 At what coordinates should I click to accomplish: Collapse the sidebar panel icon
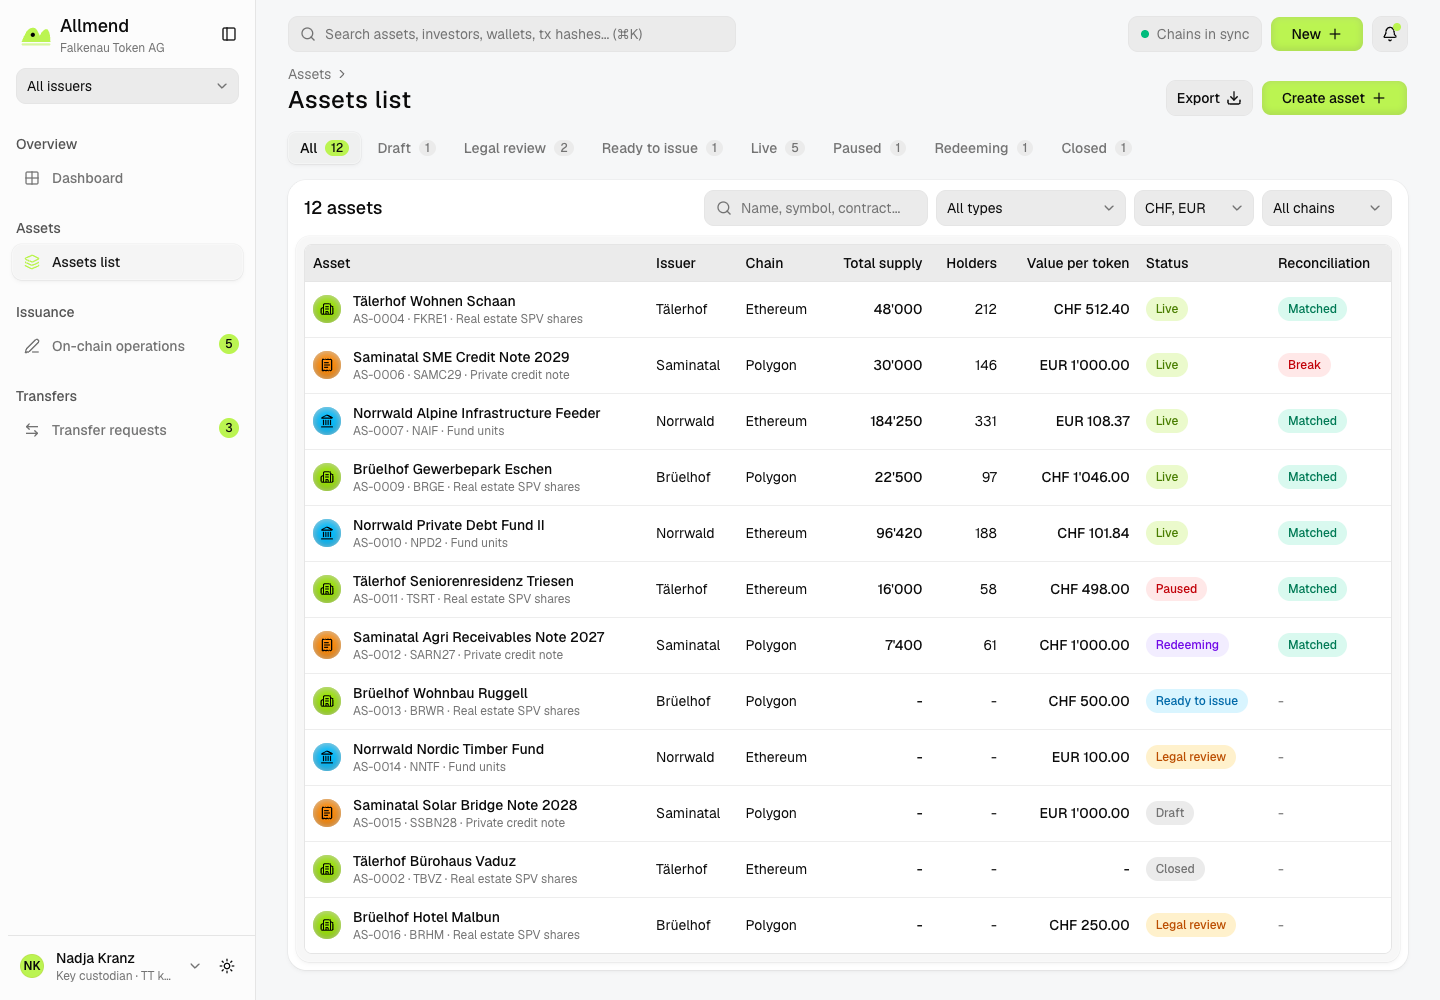pyautogui.click(x=229, y=34)
